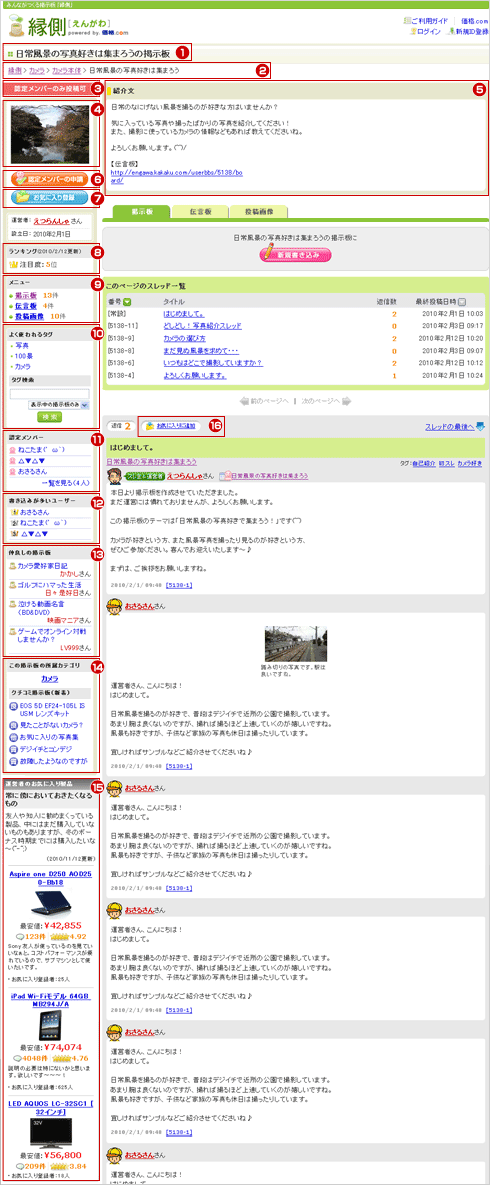Screen dimensions: 490x1185
Task: Click the スレ主運営者 avatar icon
Action: coord(115,475)
